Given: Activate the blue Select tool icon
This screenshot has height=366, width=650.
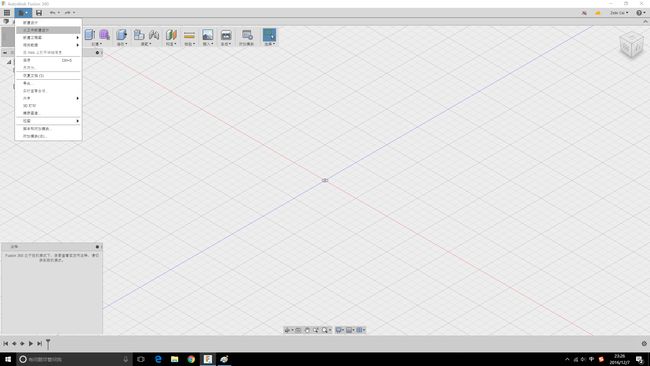Looking at the screenshot, I should point(269,35).
